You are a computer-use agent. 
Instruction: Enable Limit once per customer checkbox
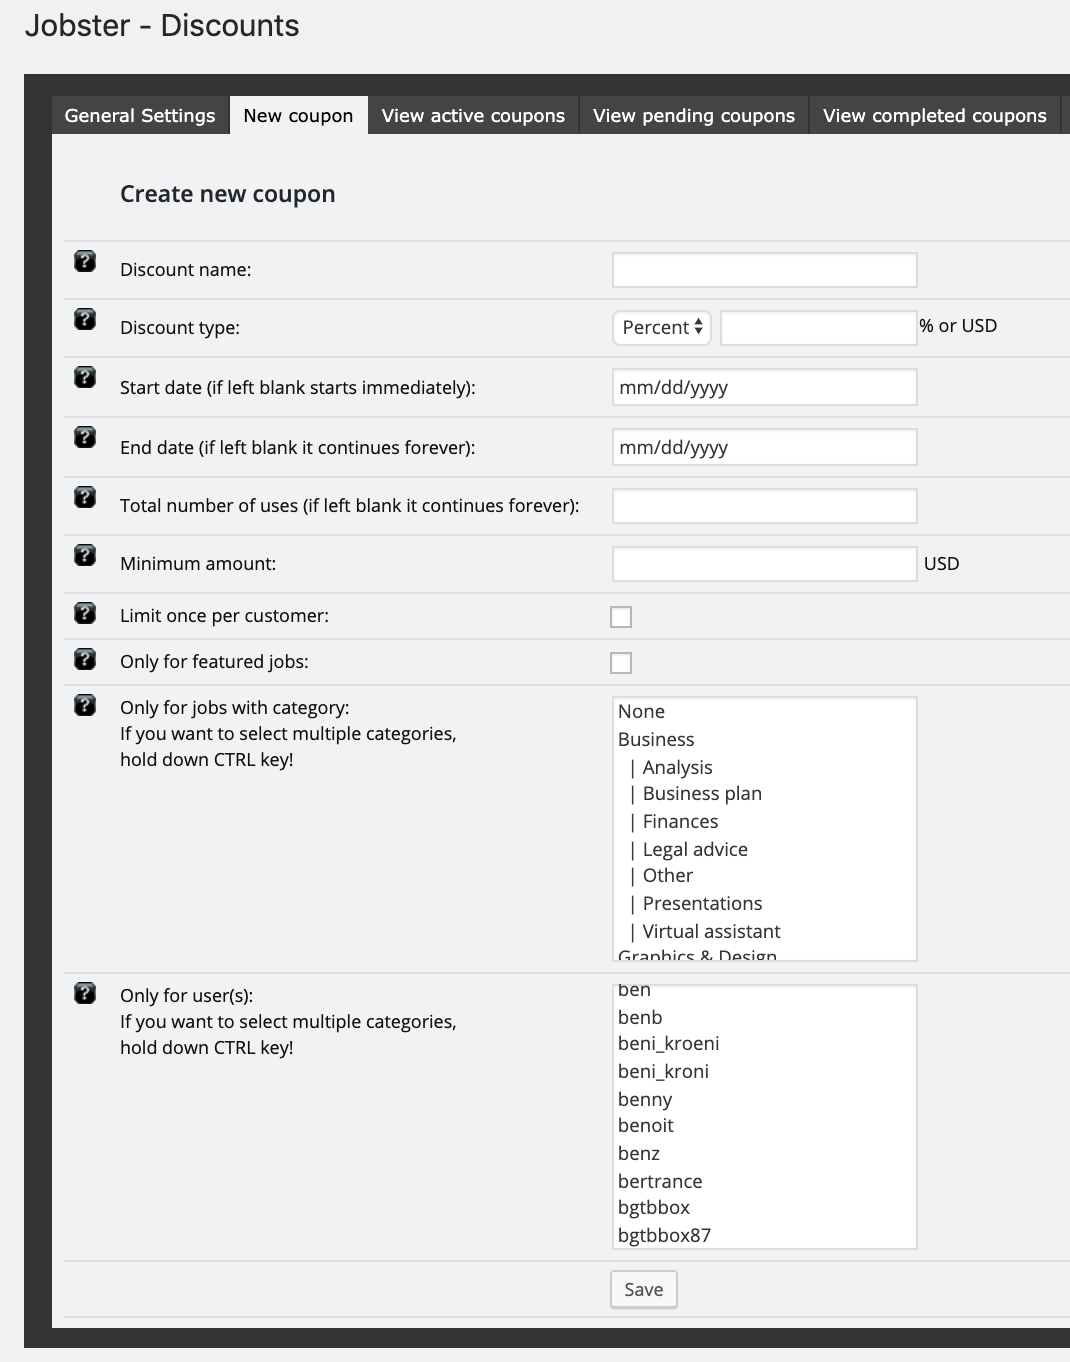(621, 617)
